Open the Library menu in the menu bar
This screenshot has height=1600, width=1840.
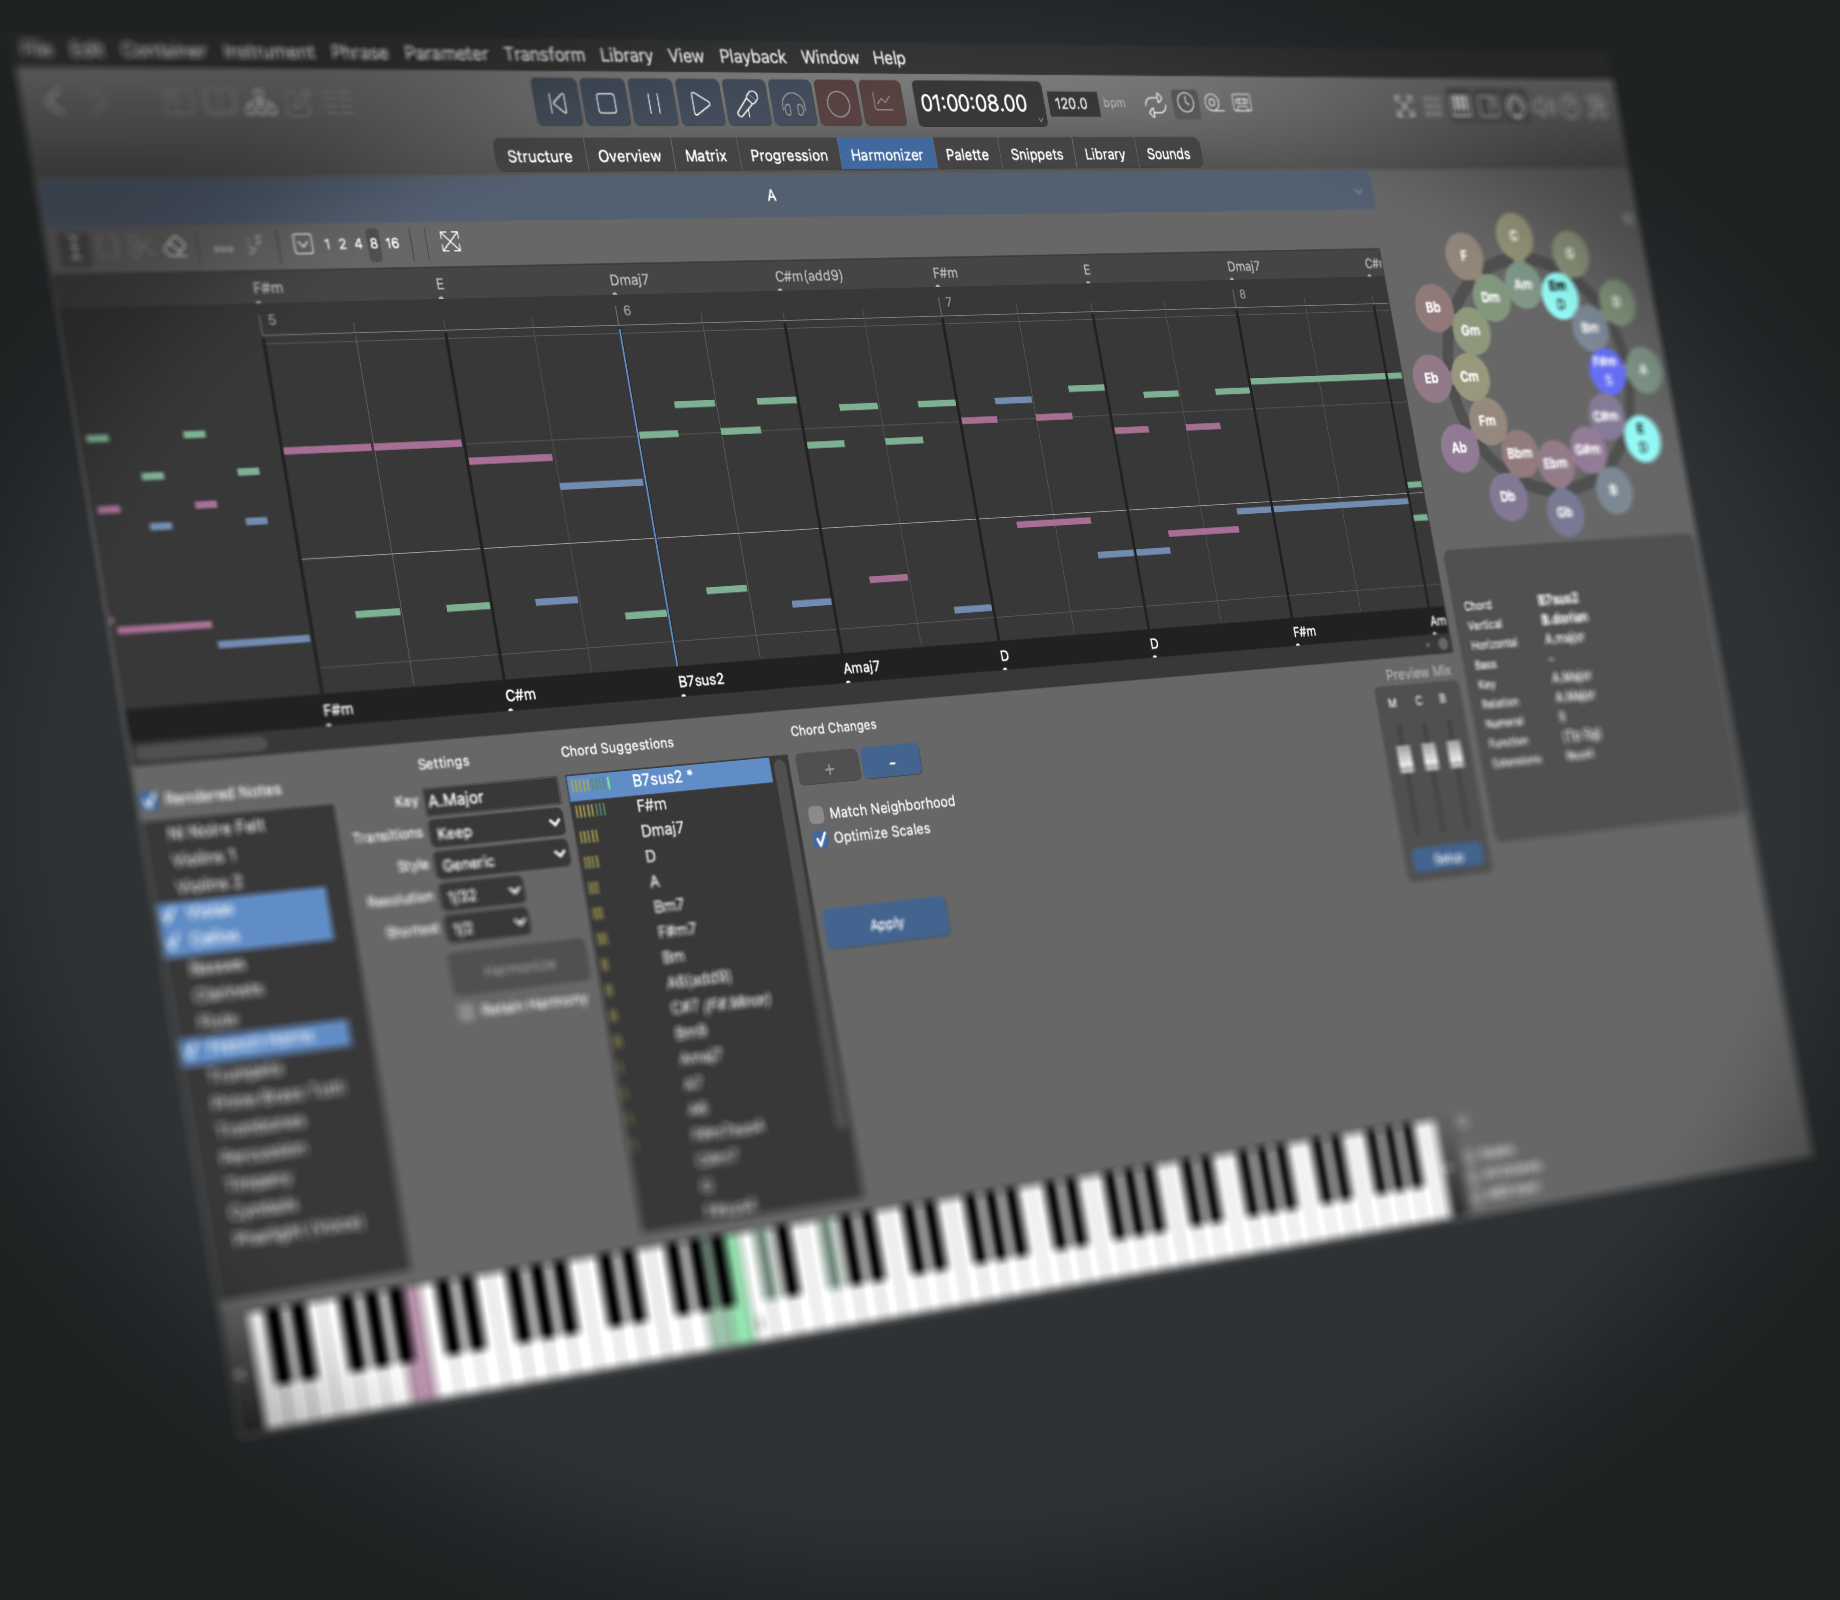tap(626, 55)
